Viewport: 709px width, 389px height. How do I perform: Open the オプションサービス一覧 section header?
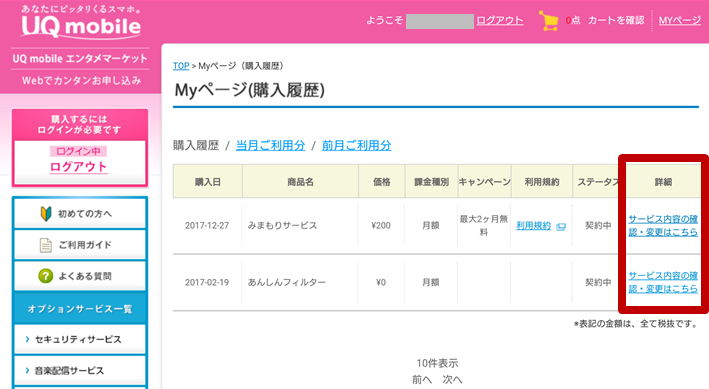click(80, 309)
